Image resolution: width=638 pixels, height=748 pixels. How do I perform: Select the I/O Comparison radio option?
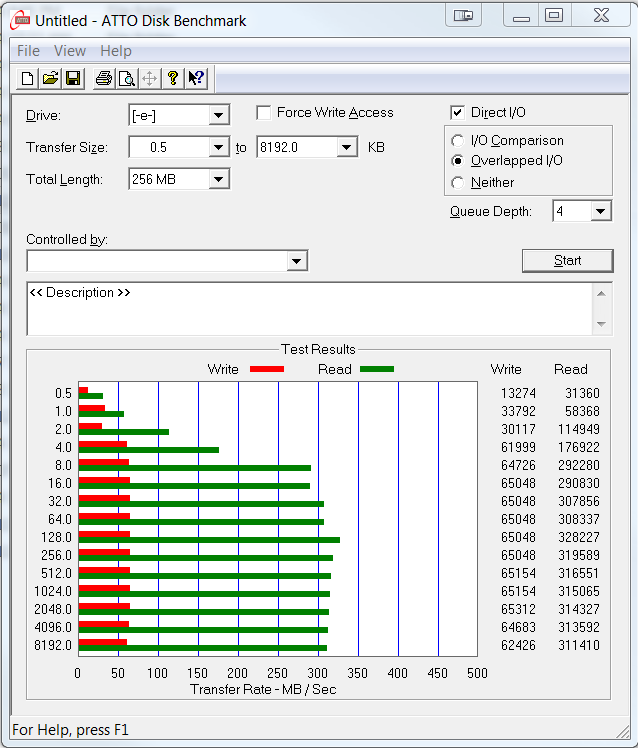(458, 141)
